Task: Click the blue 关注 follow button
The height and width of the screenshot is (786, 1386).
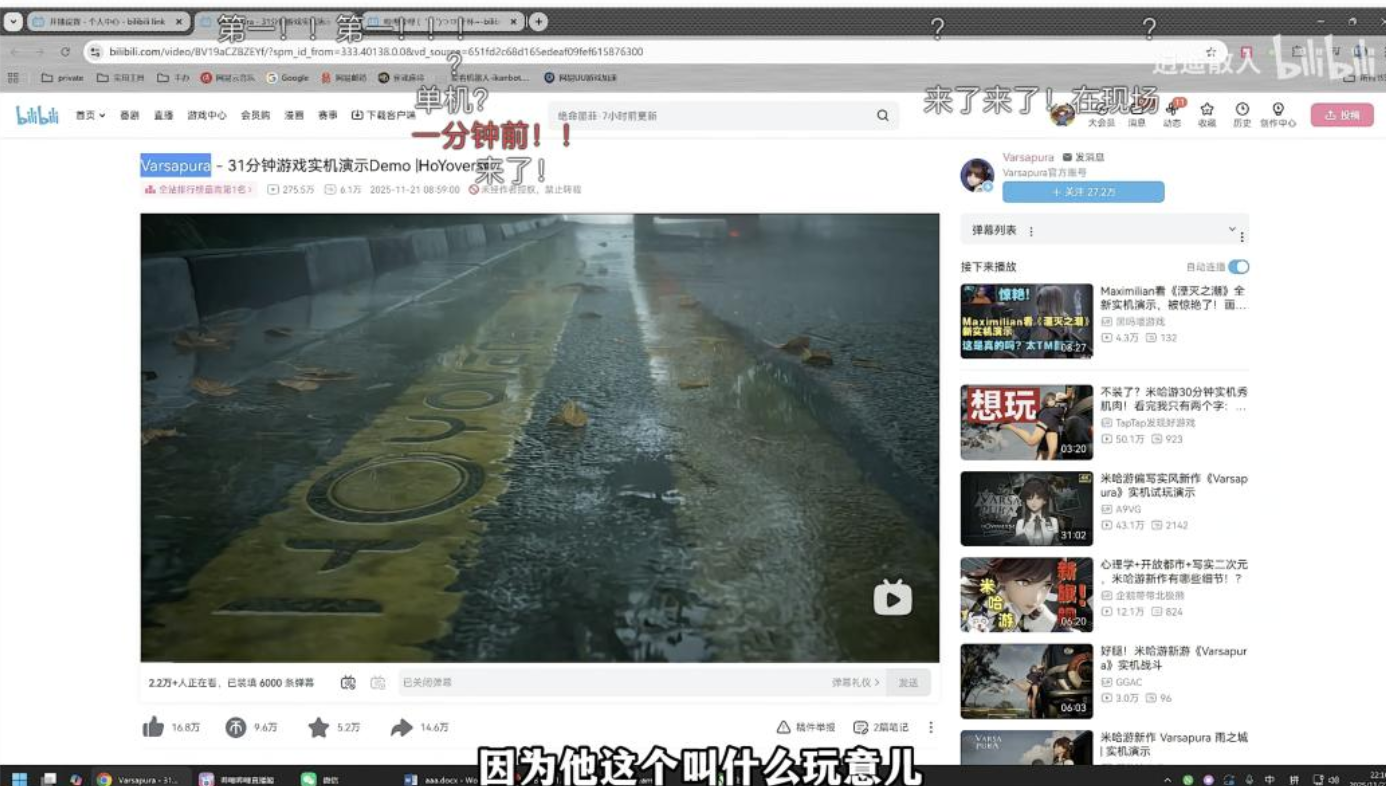Action: 1083,192
